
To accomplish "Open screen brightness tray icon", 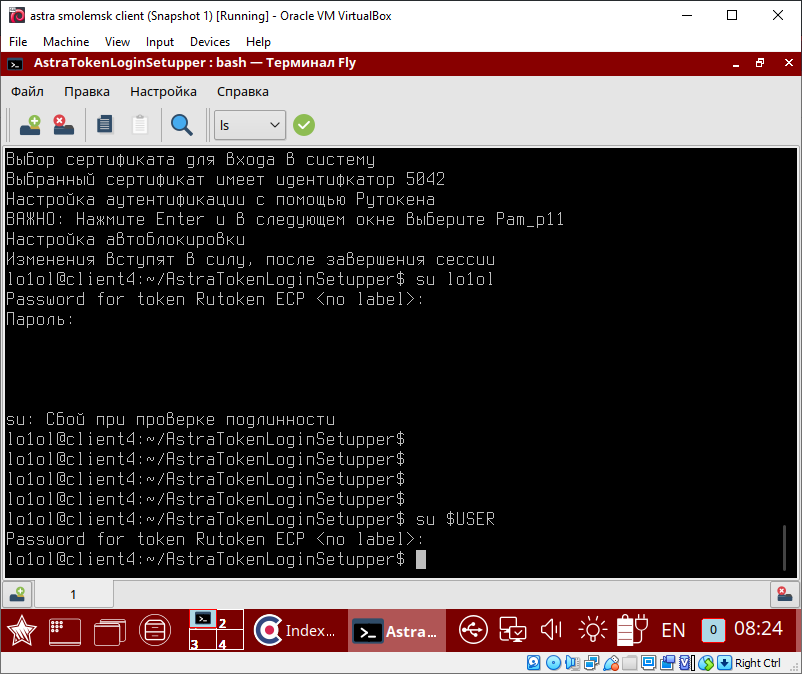I will [592, 630].
